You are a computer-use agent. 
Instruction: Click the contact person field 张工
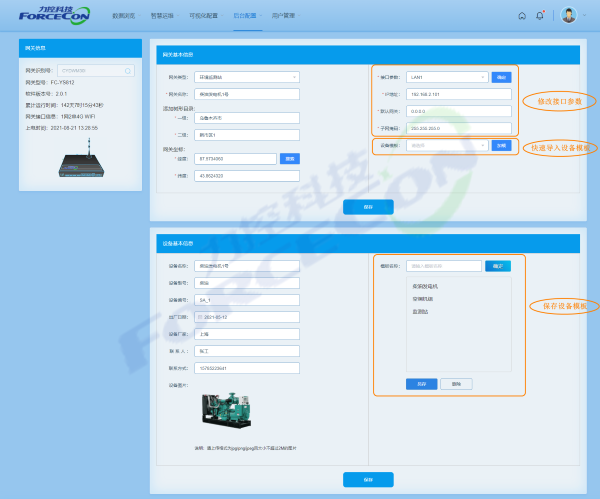(x=247, y=351)
